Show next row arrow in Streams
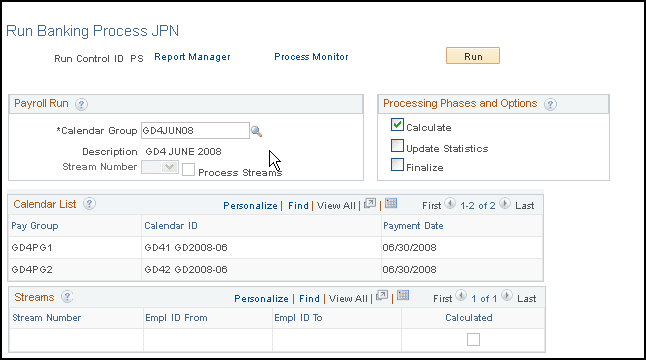Viewport: 646px width, 360px height. point(507,296)
